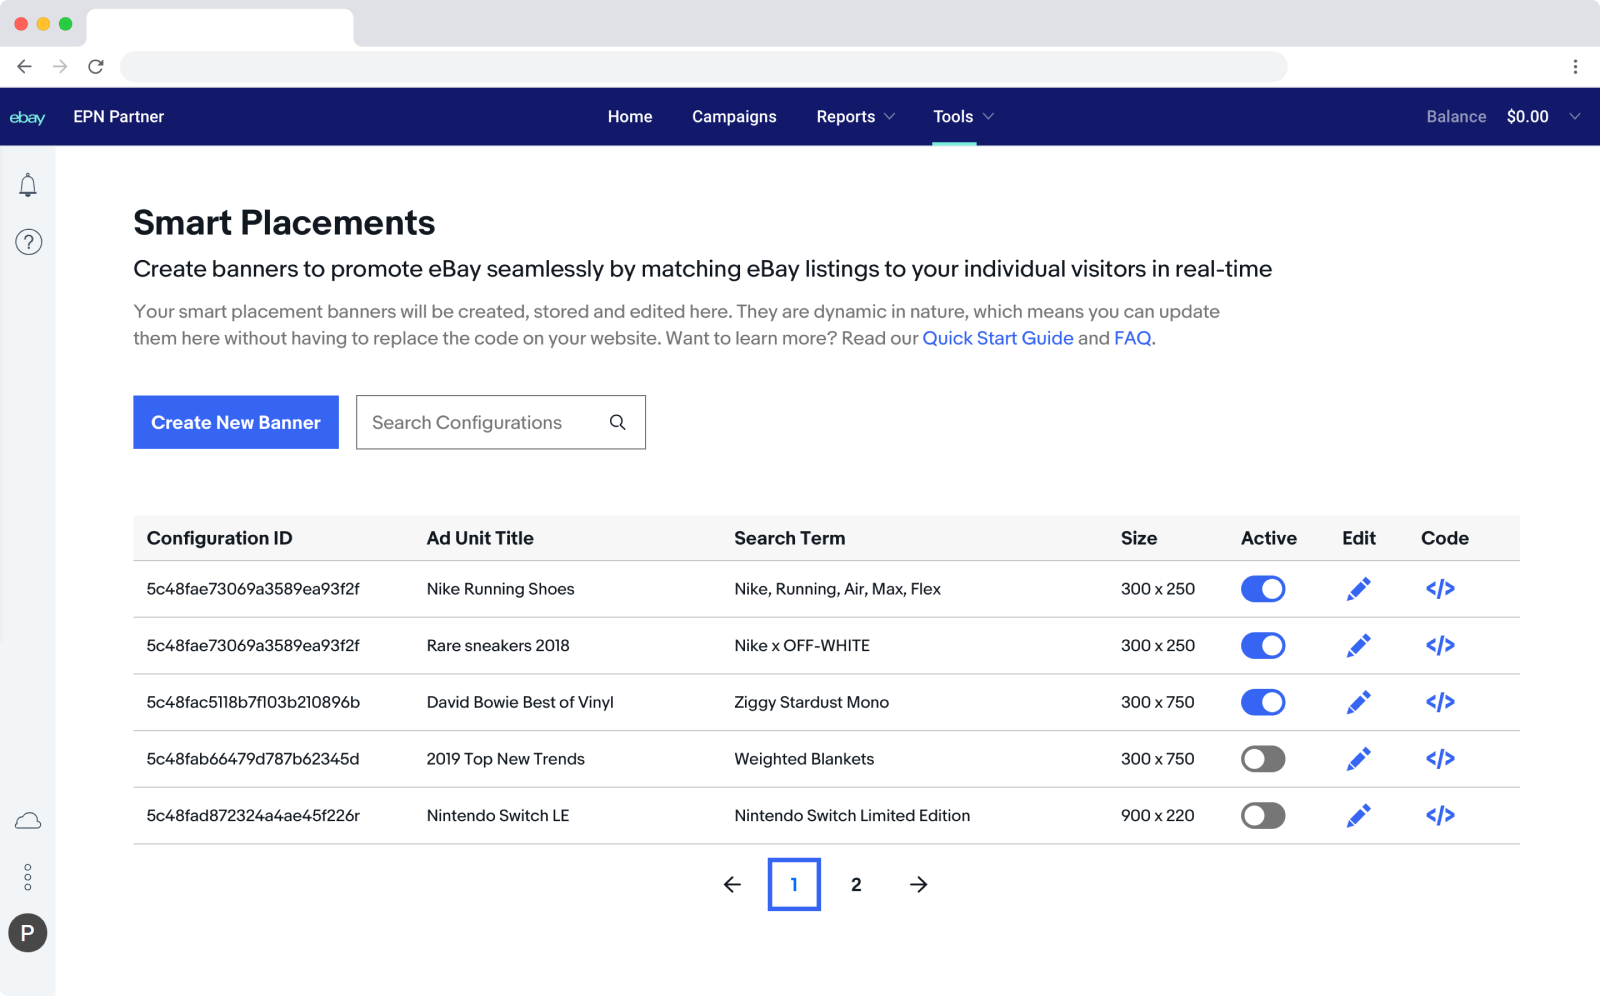Click search term Nike x OFF-WHITE
Image resolution: width=1600 pixels, height=996 pixels.
click(x=802, y=646)
